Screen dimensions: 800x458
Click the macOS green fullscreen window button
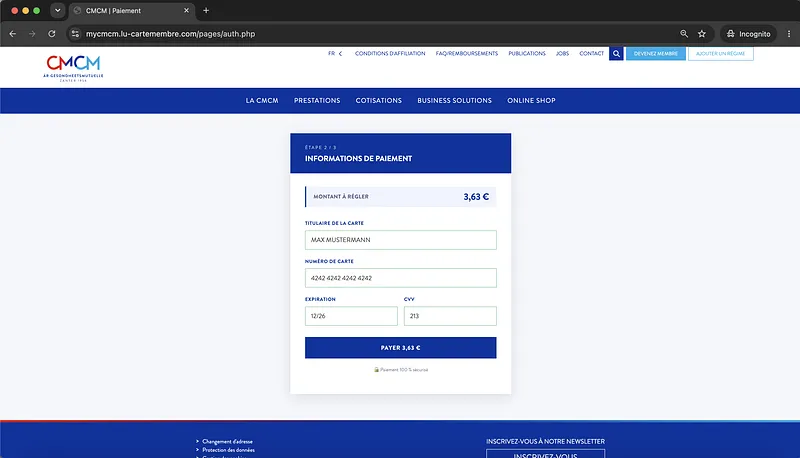click(x=36, y=10)
